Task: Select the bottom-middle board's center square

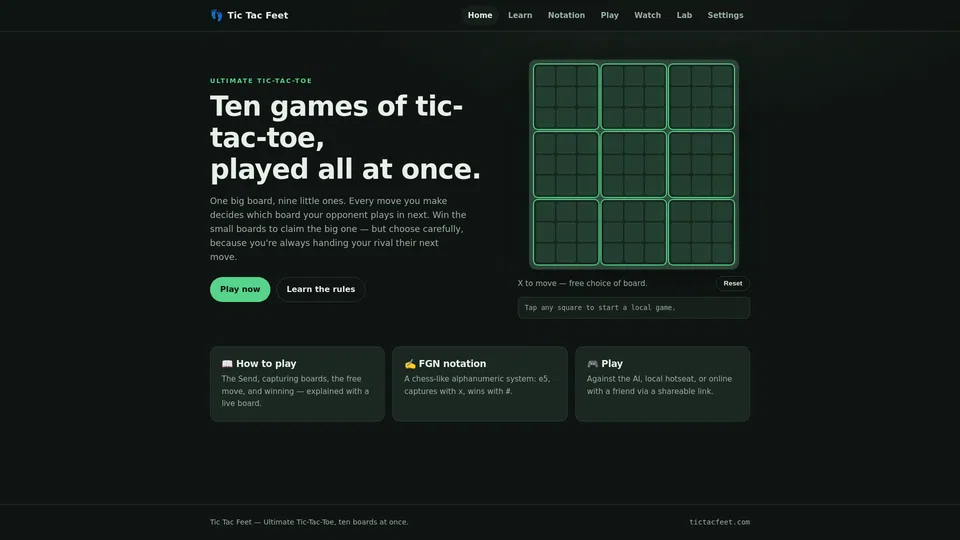Action: [x=634, y=232]
